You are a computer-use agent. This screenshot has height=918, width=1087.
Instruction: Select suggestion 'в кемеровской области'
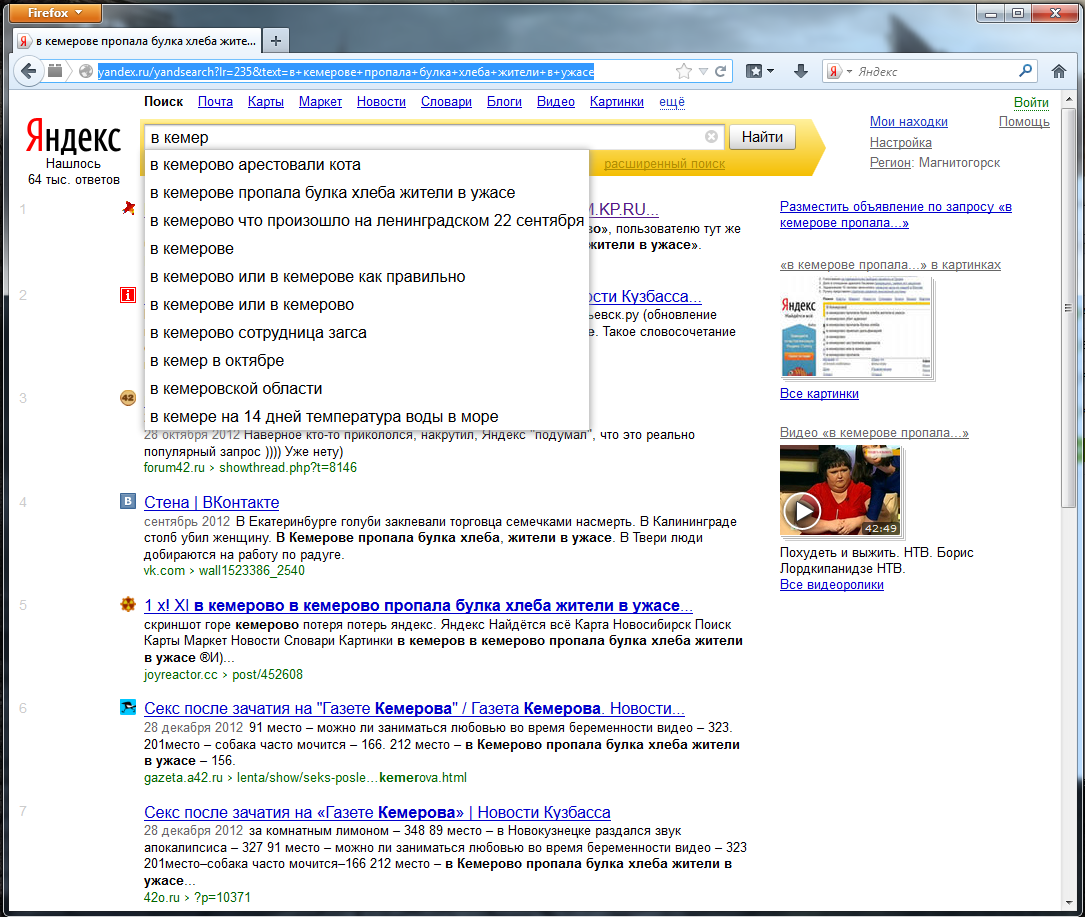(x=367, y=389)
